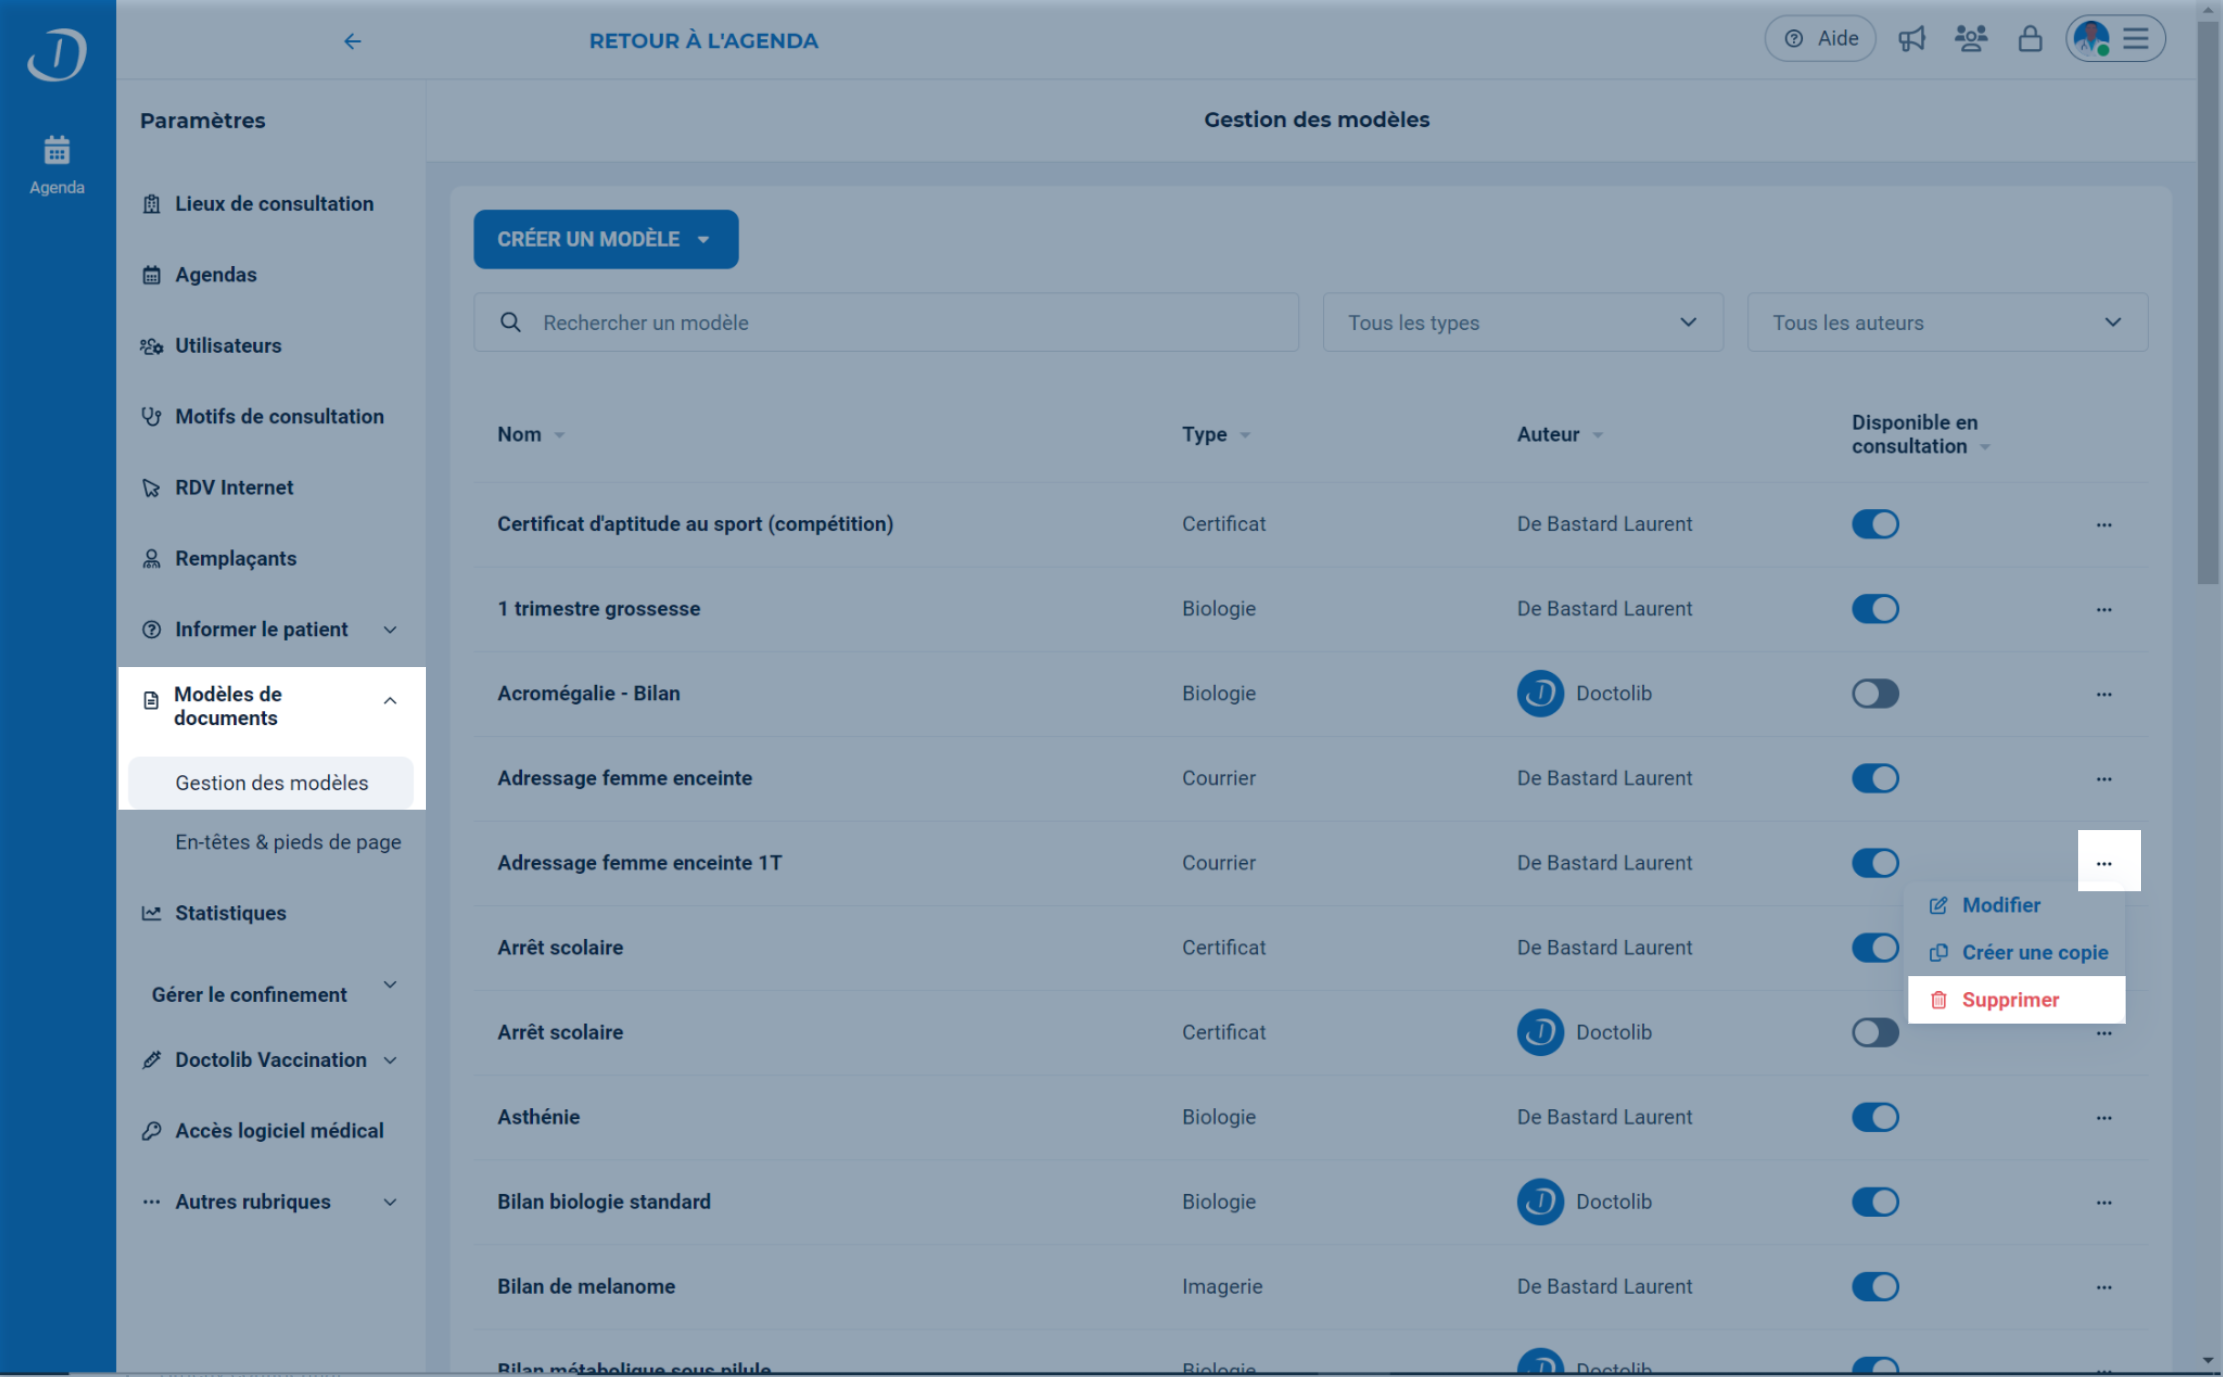Open the Tous les auteurs dropdown
The width and height of the screenshot is (2223, 1377).
[x=1946, y=323]
